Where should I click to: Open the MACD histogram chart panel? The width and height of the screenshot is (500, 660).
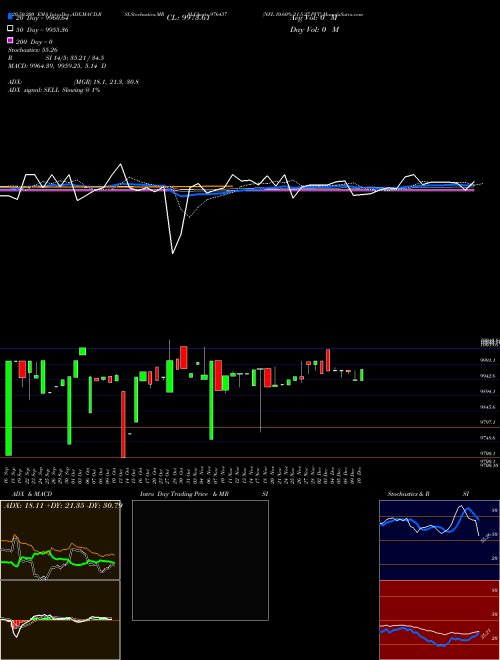60,620
